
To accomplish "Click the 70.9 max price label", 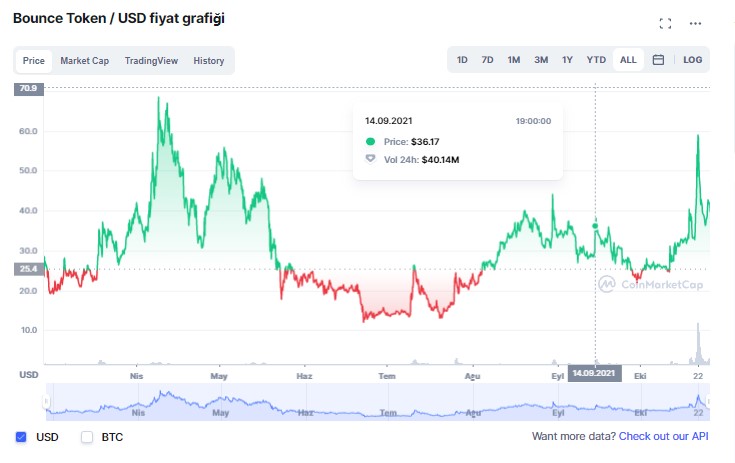I will pos(29,88).
